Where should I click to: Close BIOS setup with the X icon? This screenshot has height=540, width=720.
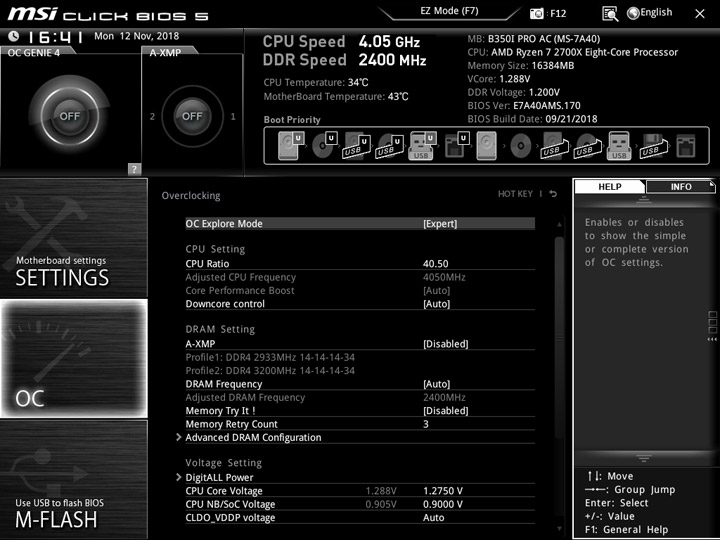tap(700, 14)
